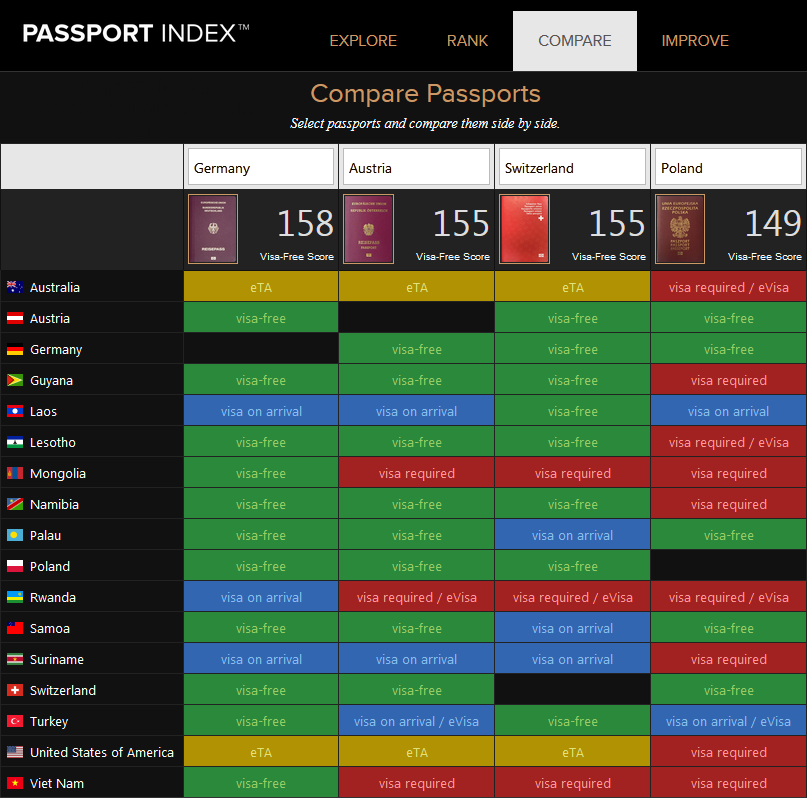Click the United States of America flag
This screenshot has height=798, width=807.
[x=15, y=753]
